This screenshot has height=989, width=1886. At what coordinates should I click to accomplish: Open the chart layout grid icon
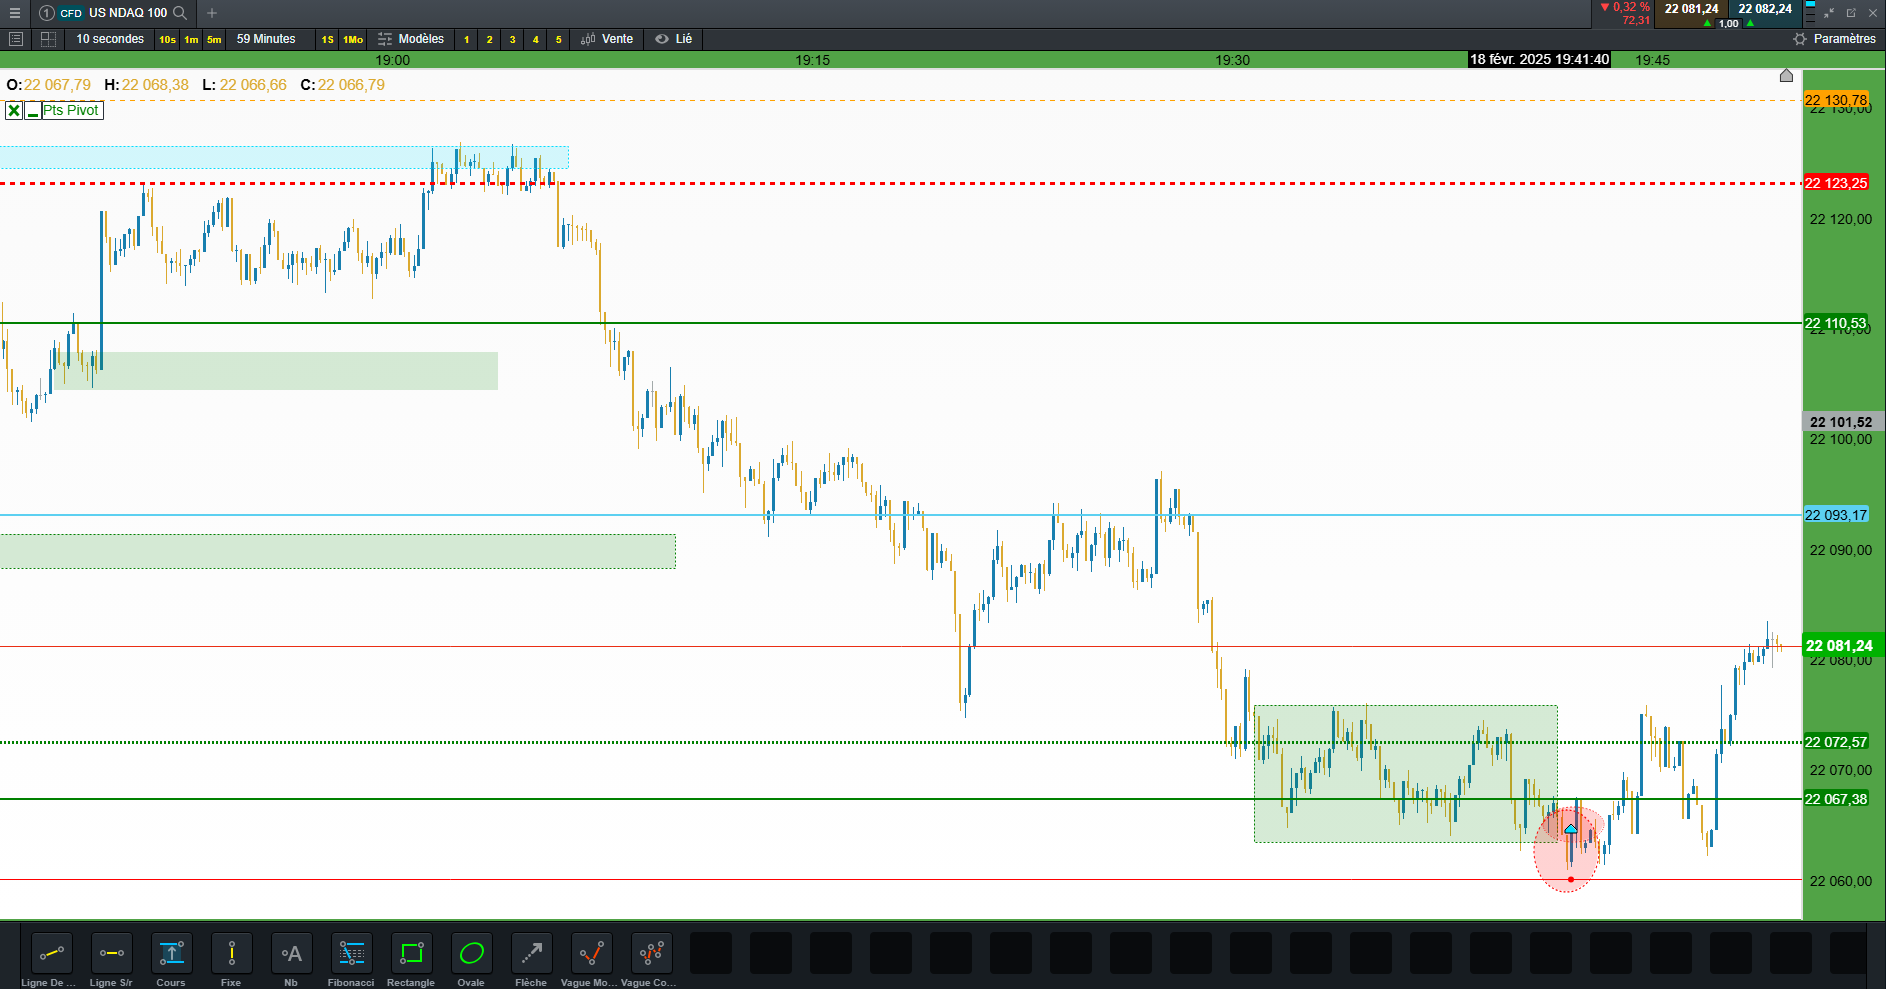click(x=47, y=39)
